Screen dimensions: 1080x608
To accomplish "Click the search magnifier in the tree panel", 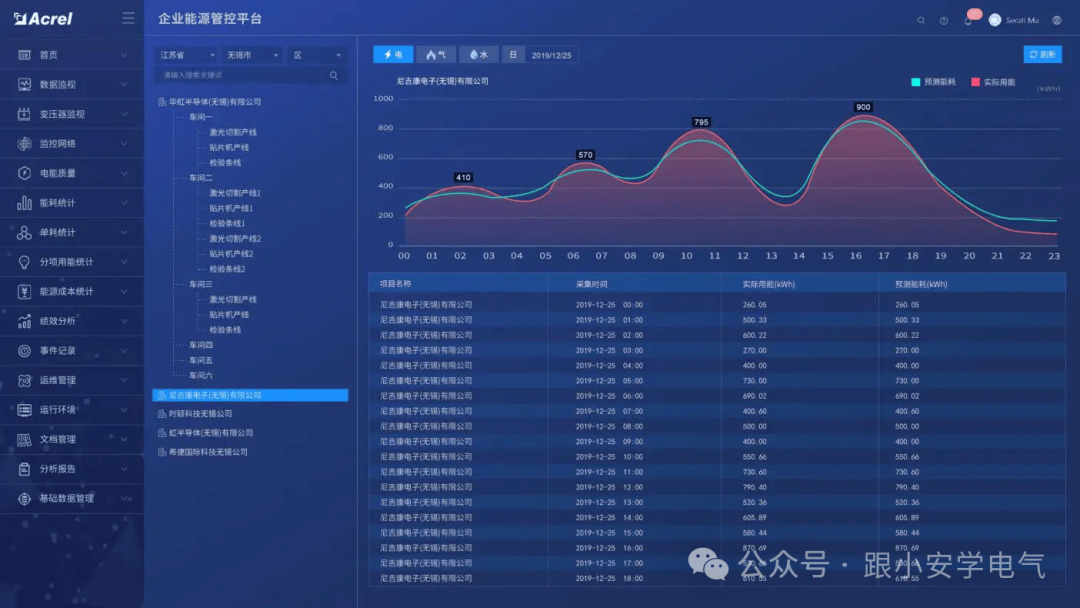I will pyautogui.click(x=334, y=75).
